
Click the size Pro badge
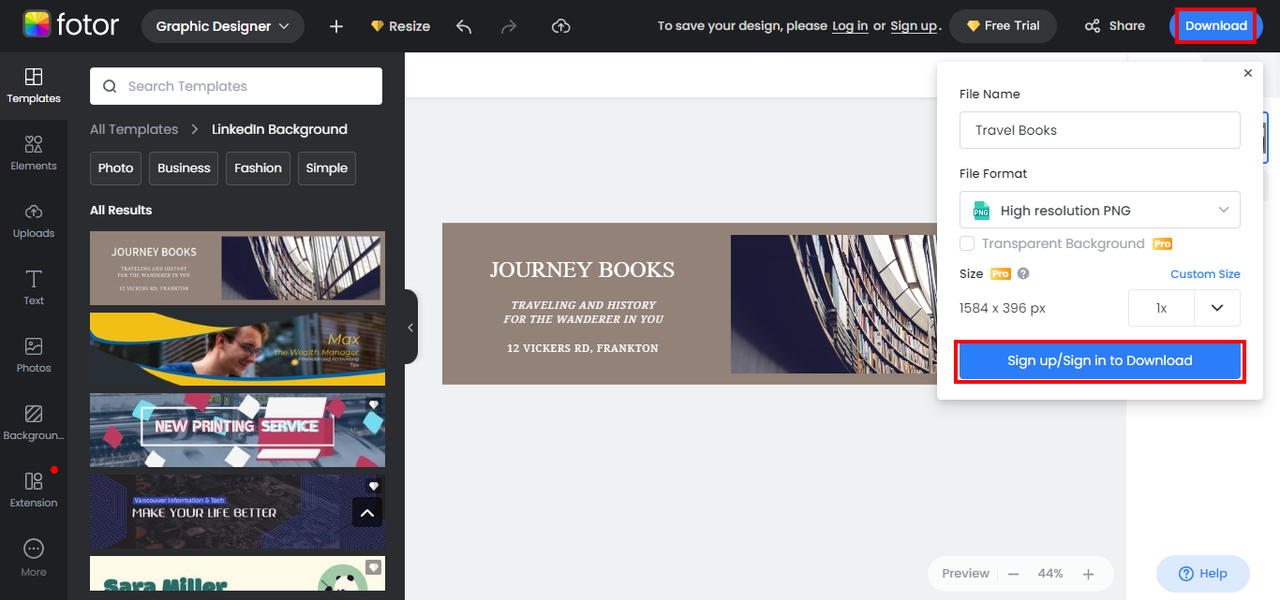[x=1000, y=274]
